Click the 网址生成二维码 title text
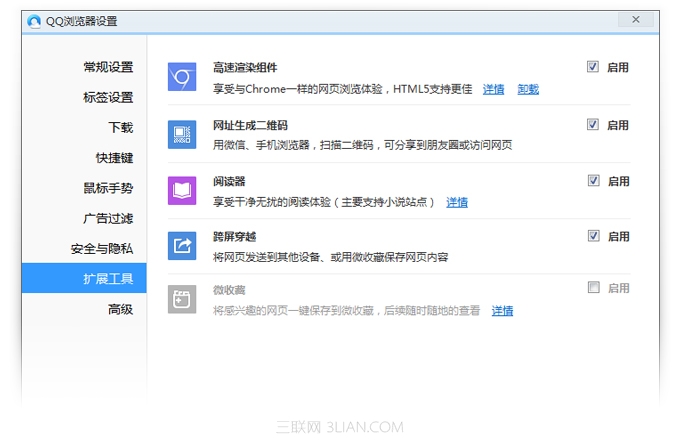 pos(250,125)
